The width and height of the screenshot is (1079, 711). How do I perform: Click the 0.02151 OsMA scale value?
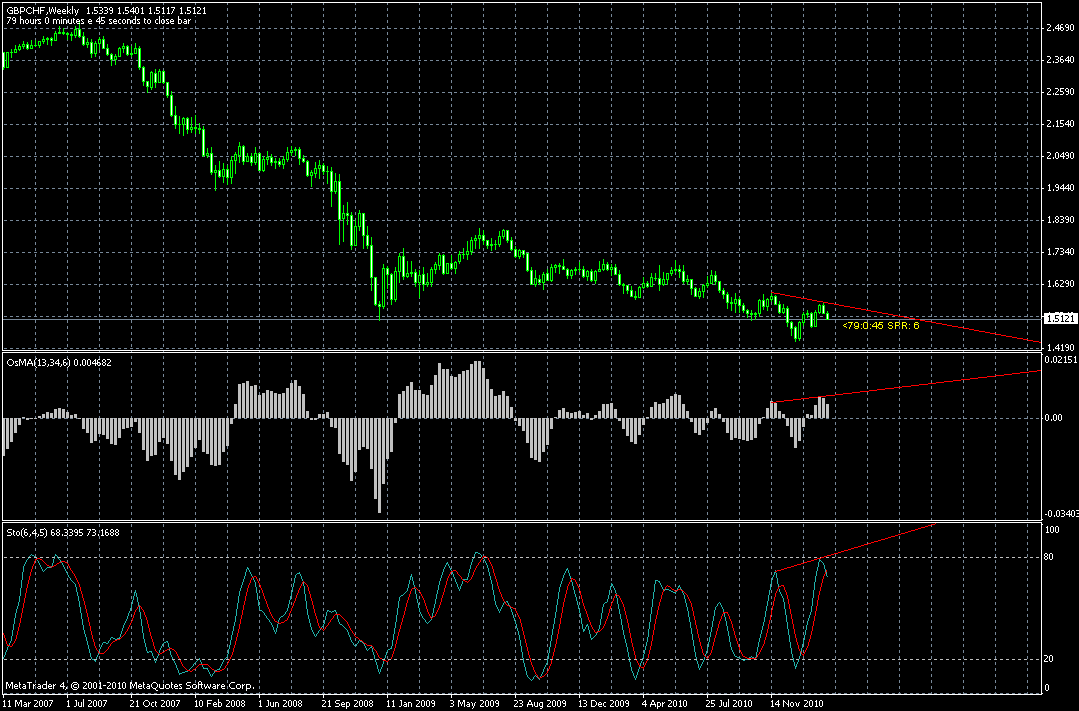point(1060,359)
